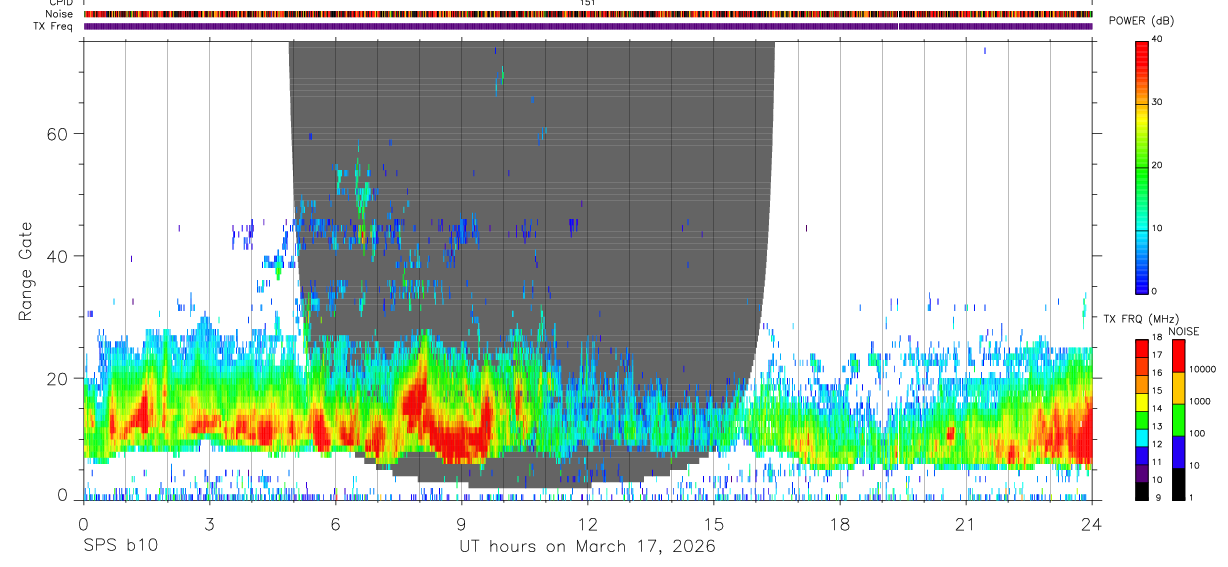
Task: Click the green 100 noise legend swatch
Action: (x=1177, y=419)
